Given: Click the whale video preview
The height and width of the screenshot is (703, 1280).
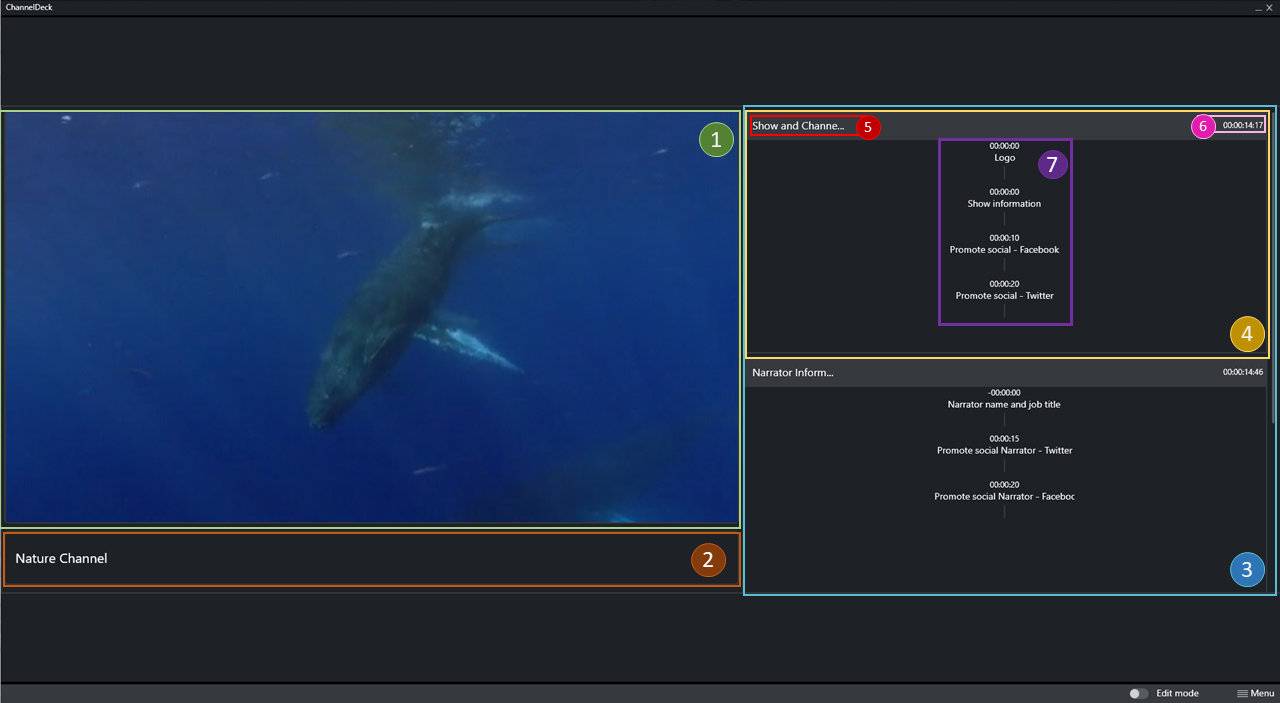Looking at the screenshot, I should coord(370,318).
